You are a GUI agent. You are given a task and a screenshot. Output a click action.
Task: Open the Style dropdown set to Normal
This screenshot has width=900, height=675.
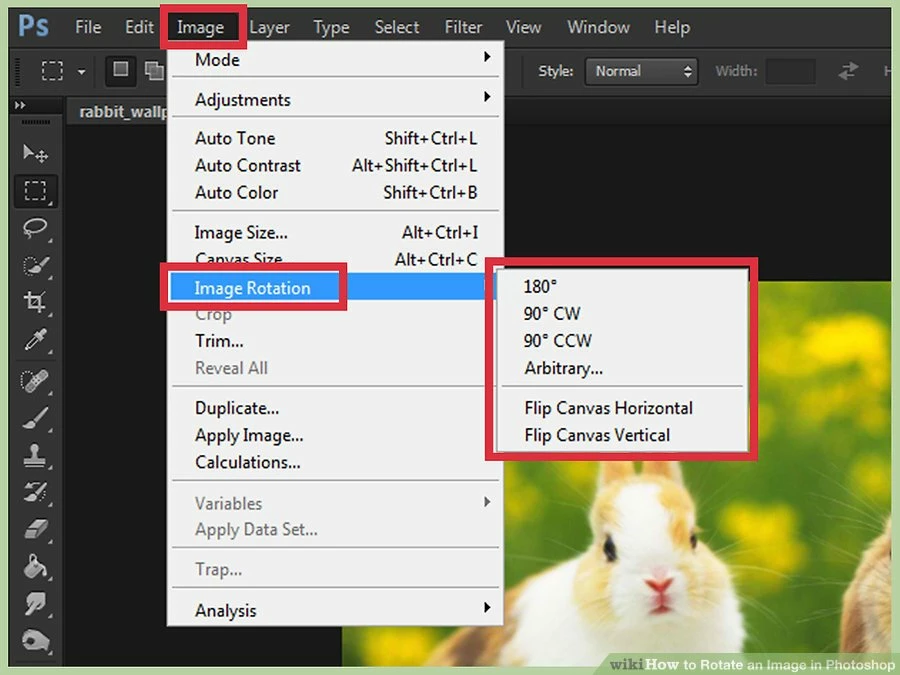641,71
